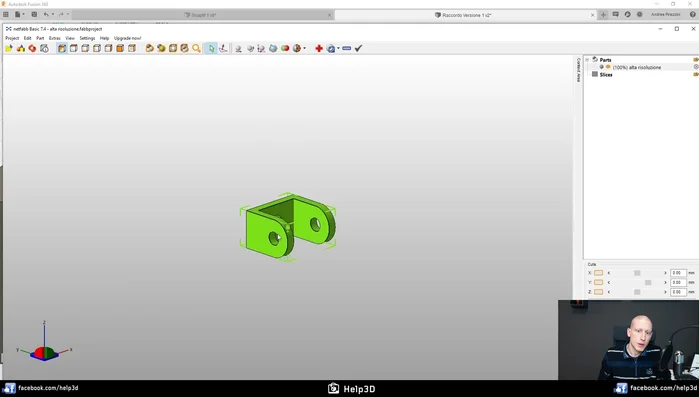Choose the highlighted selection pointer tool

[x=211, y=48]
